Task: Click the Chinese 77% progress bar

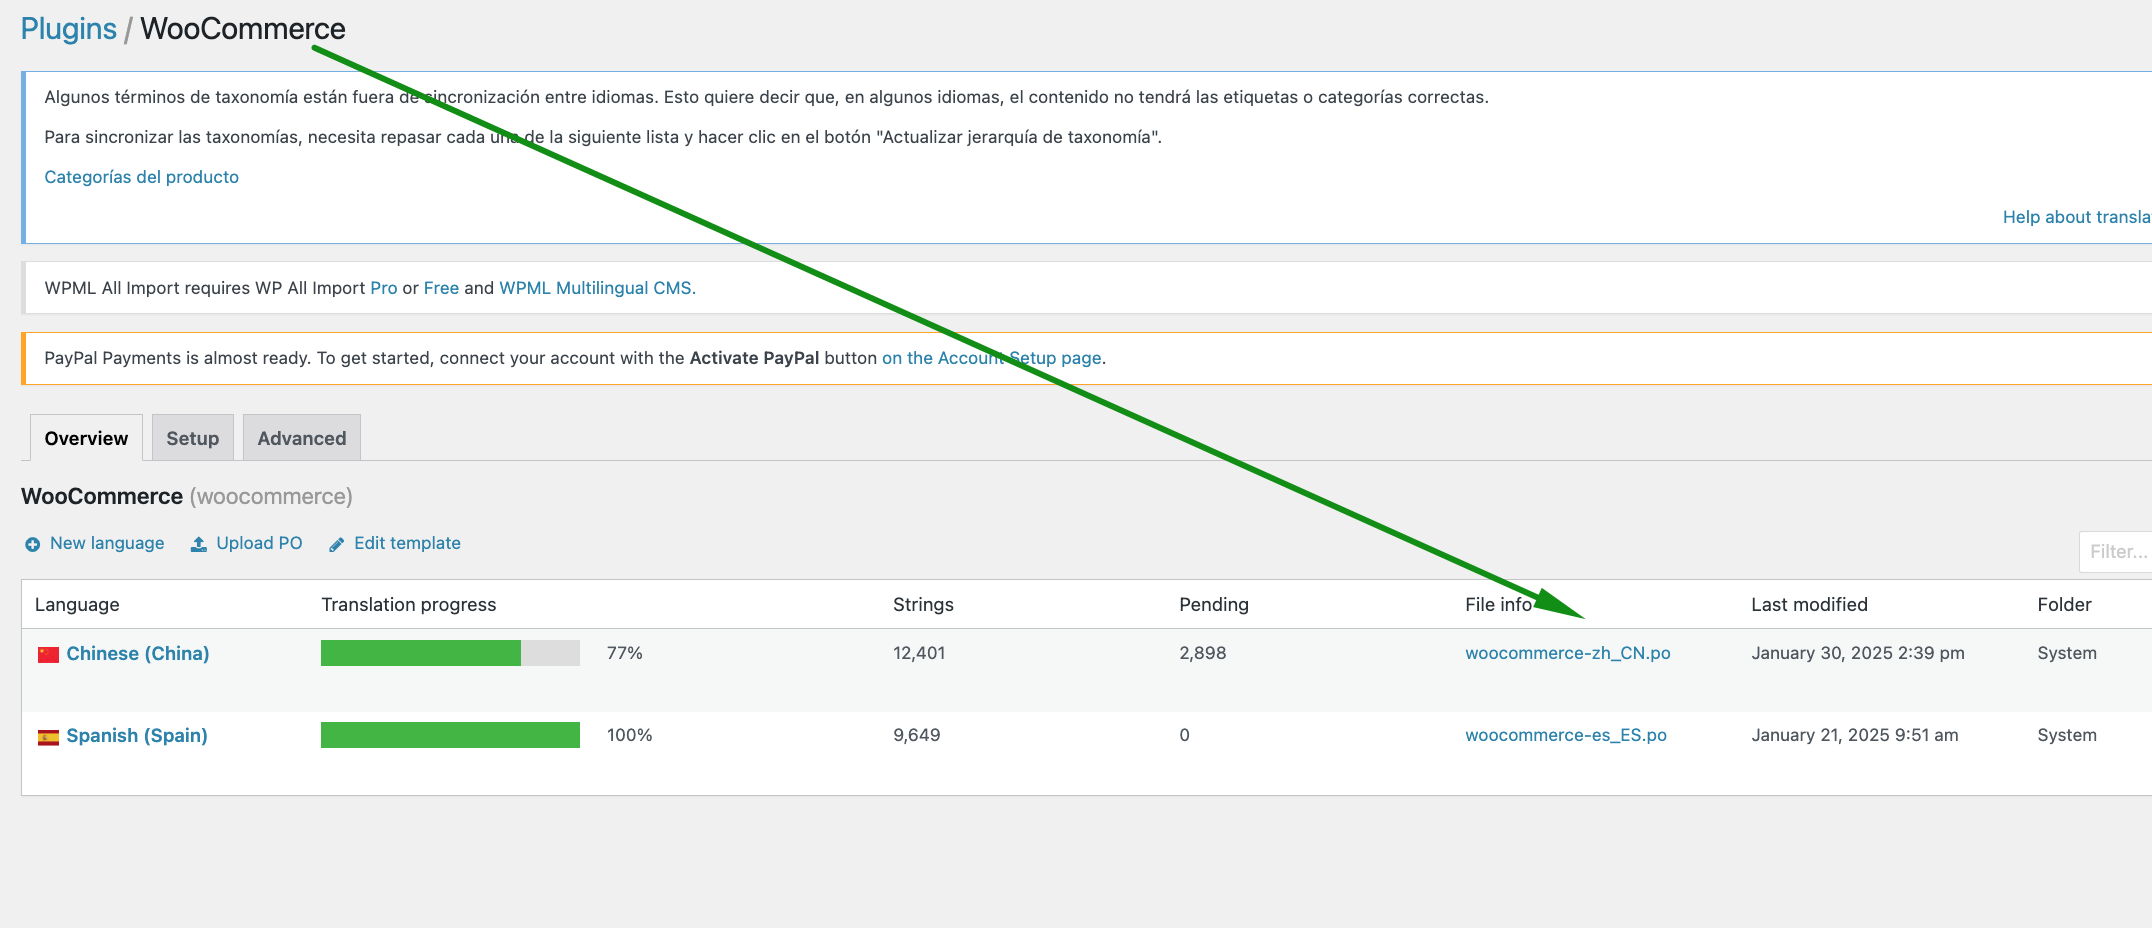Action: pos(450,653)
